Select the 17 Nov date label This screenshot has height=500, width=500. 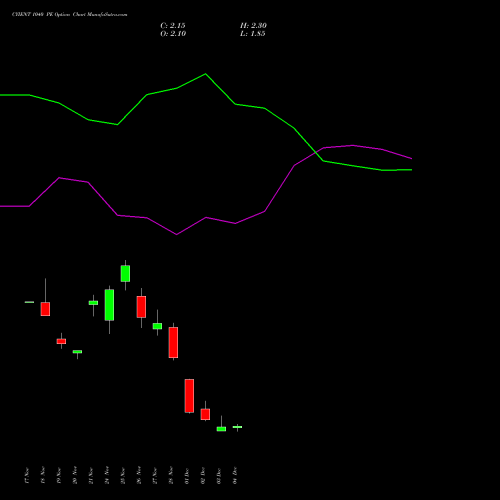[x=27, y=475]
